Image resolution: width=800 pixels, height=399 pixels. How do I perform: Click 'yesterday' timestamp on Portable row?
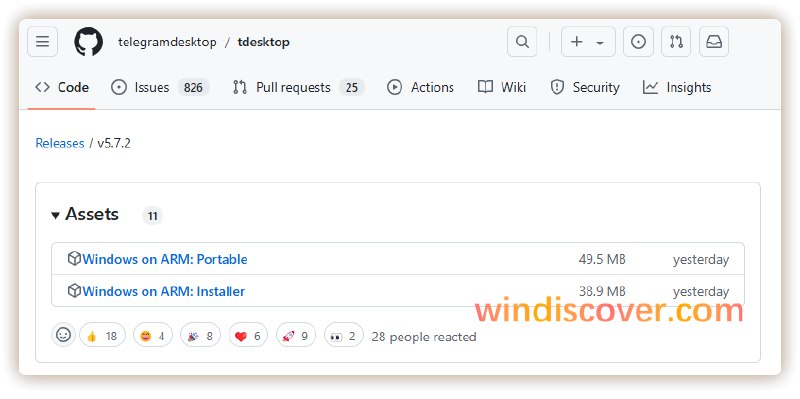pos(701,260)
